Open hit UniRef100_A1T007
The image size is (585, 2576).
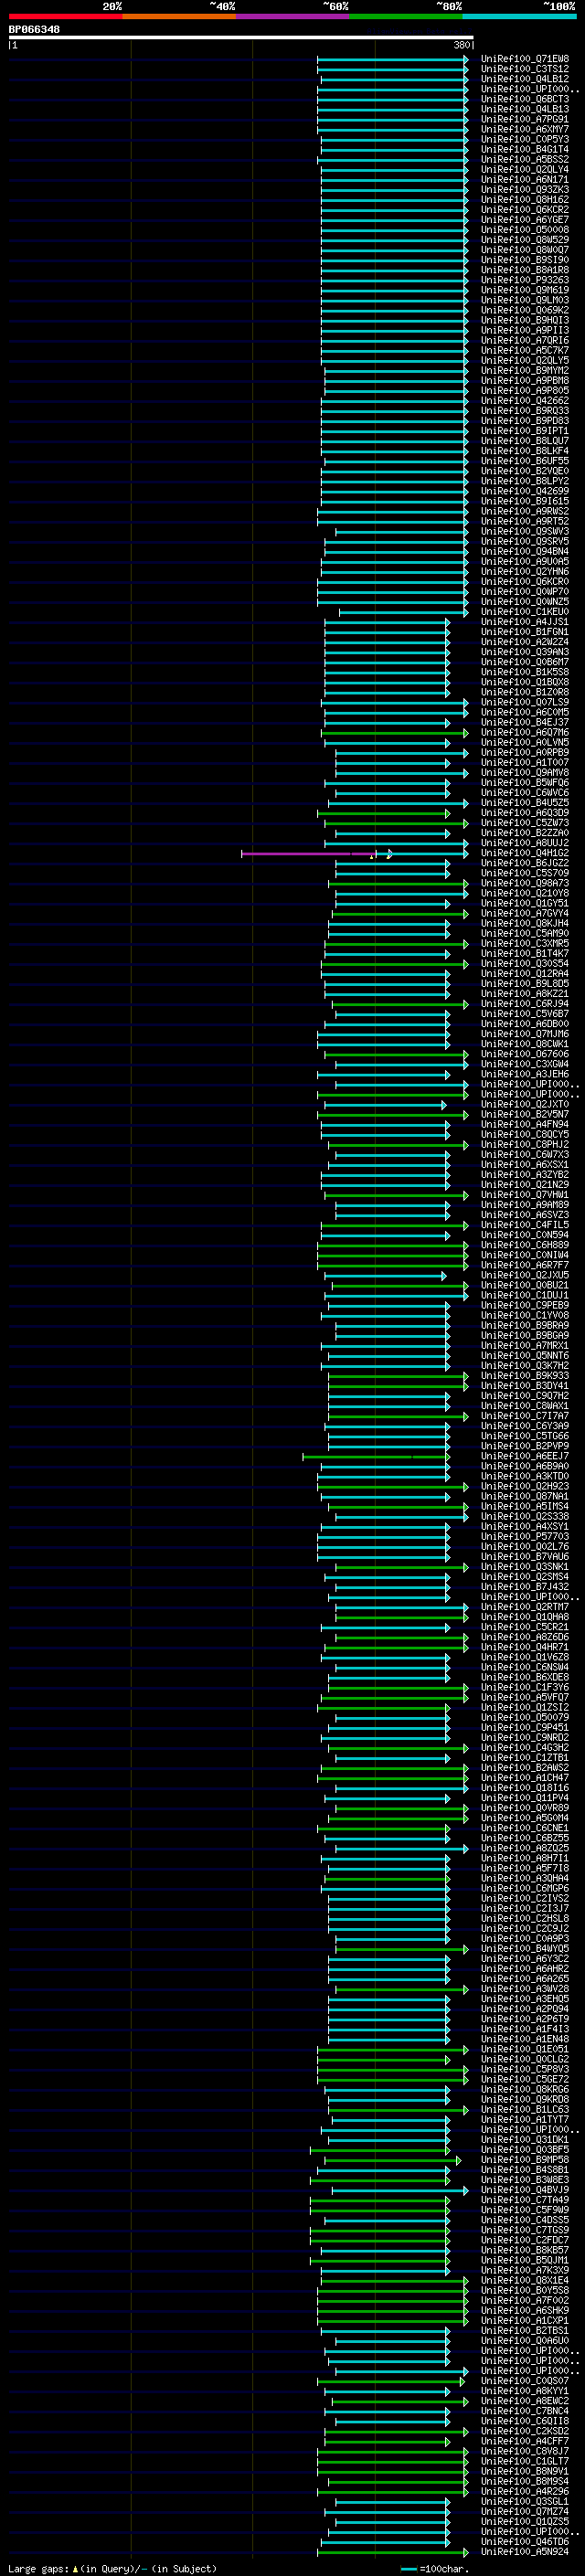[525, 762]
